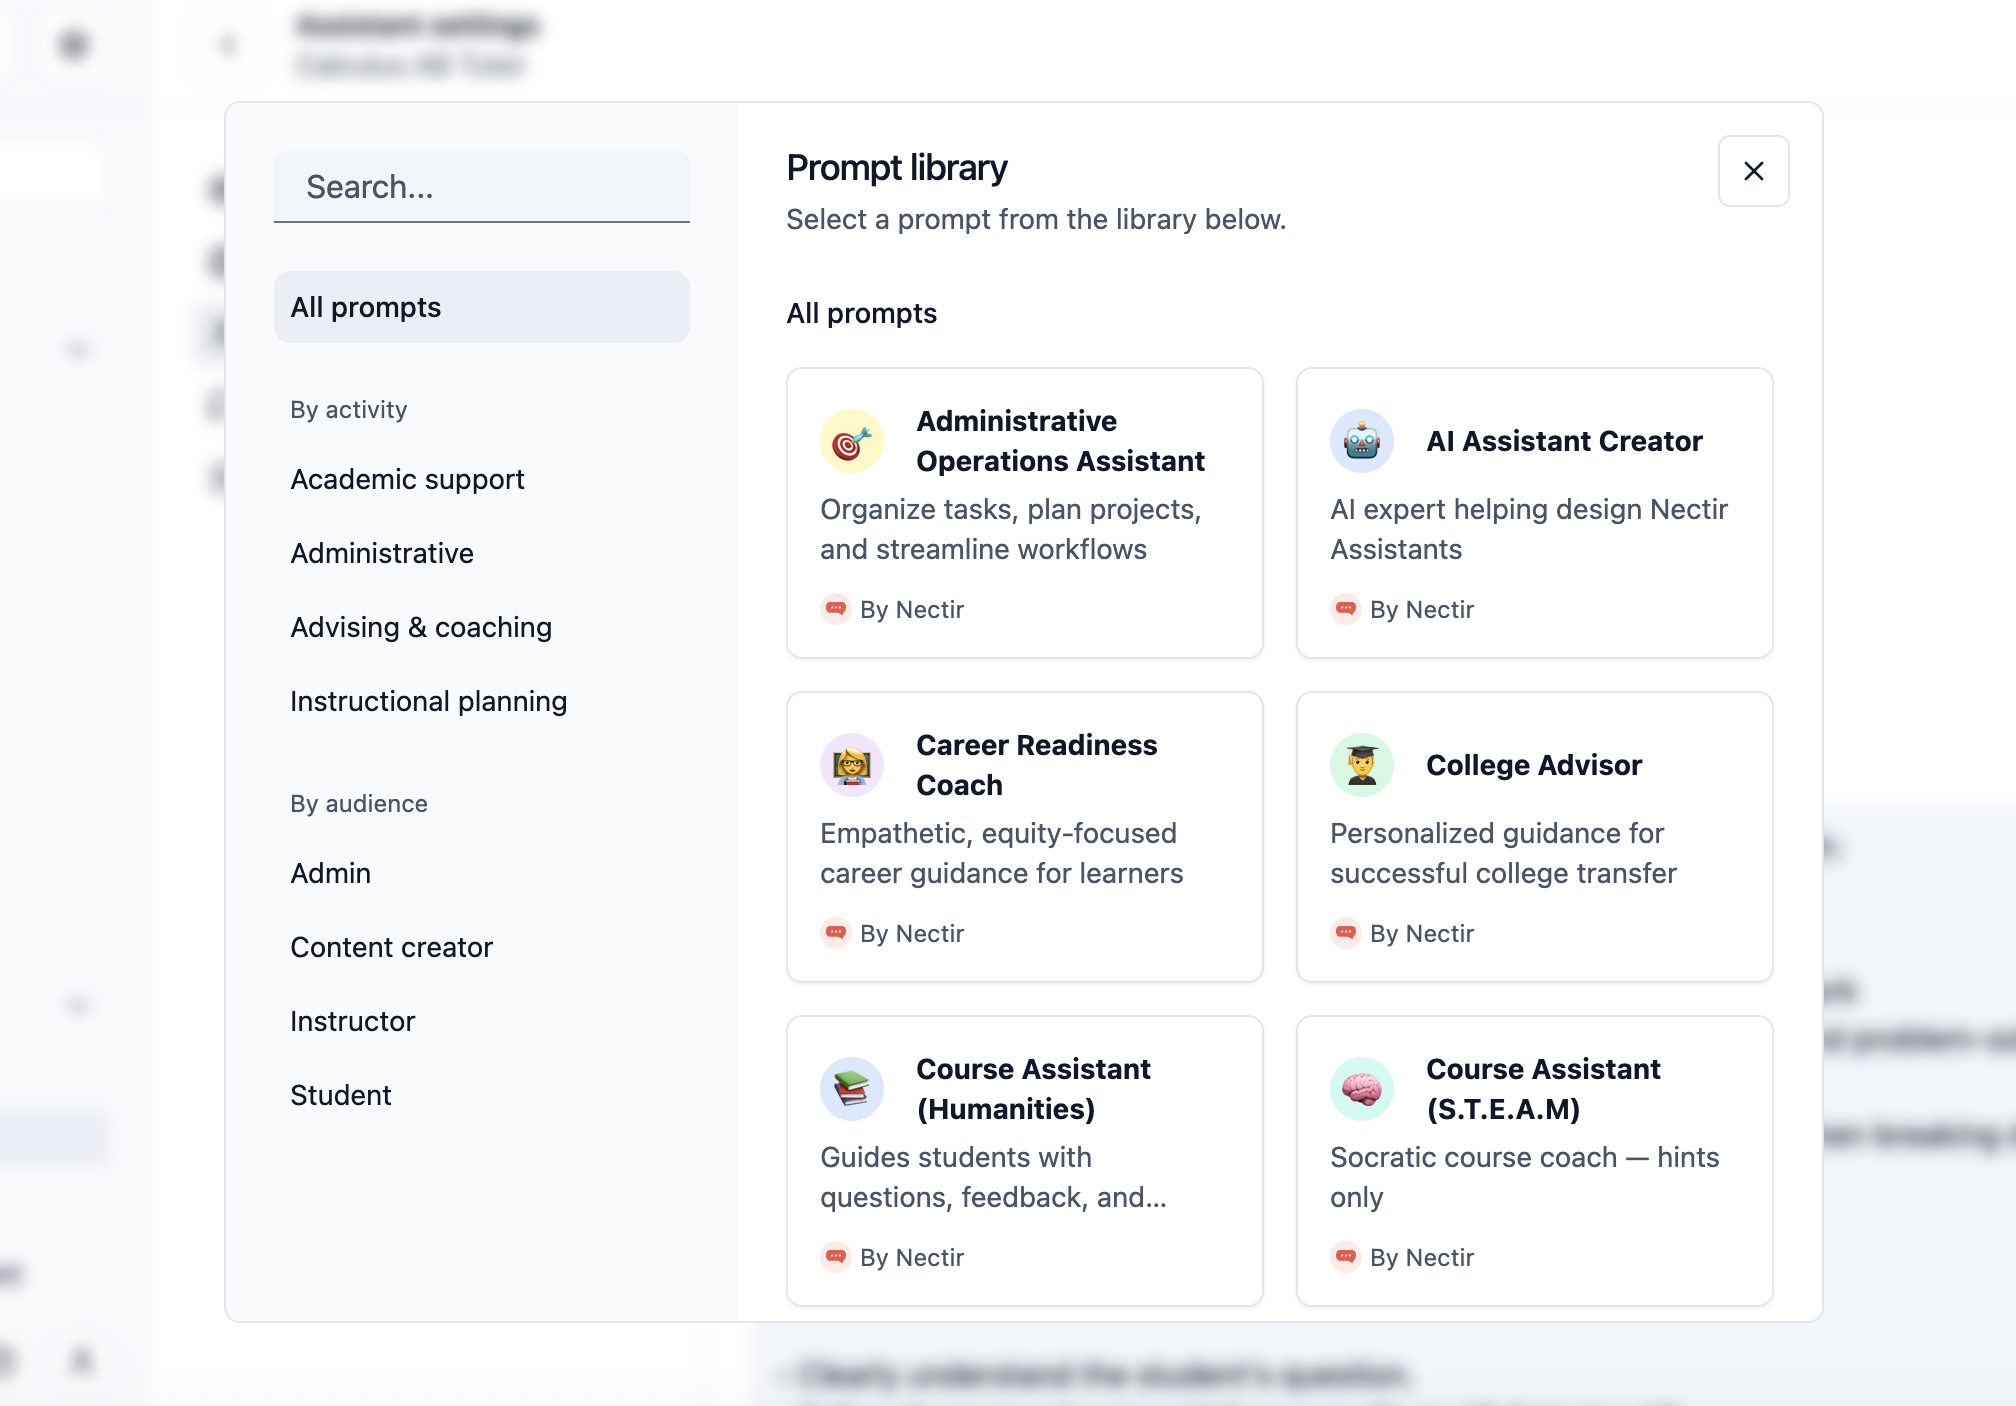The width and height of the screenshot is (2016, 1406).
Task: Click the search field in the prompt library
Action: pyautogui.click(x=481, y=186)
